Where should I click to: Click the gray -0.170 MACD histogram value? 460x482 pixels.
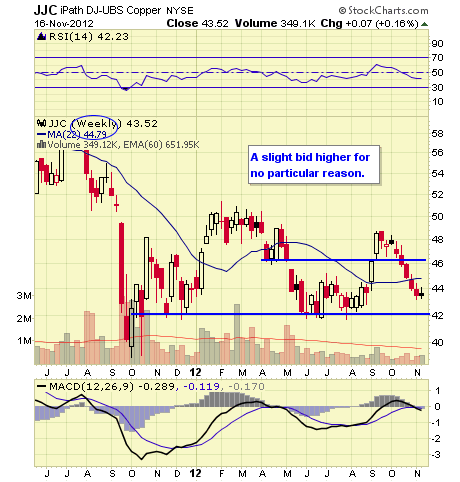[x=247, y=387]
